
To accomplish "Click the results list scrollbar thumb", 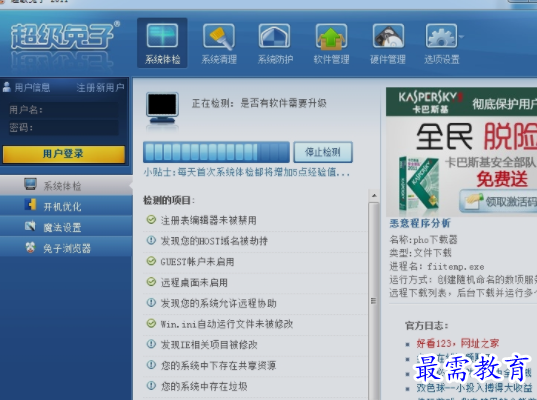I will pos(374,301).
